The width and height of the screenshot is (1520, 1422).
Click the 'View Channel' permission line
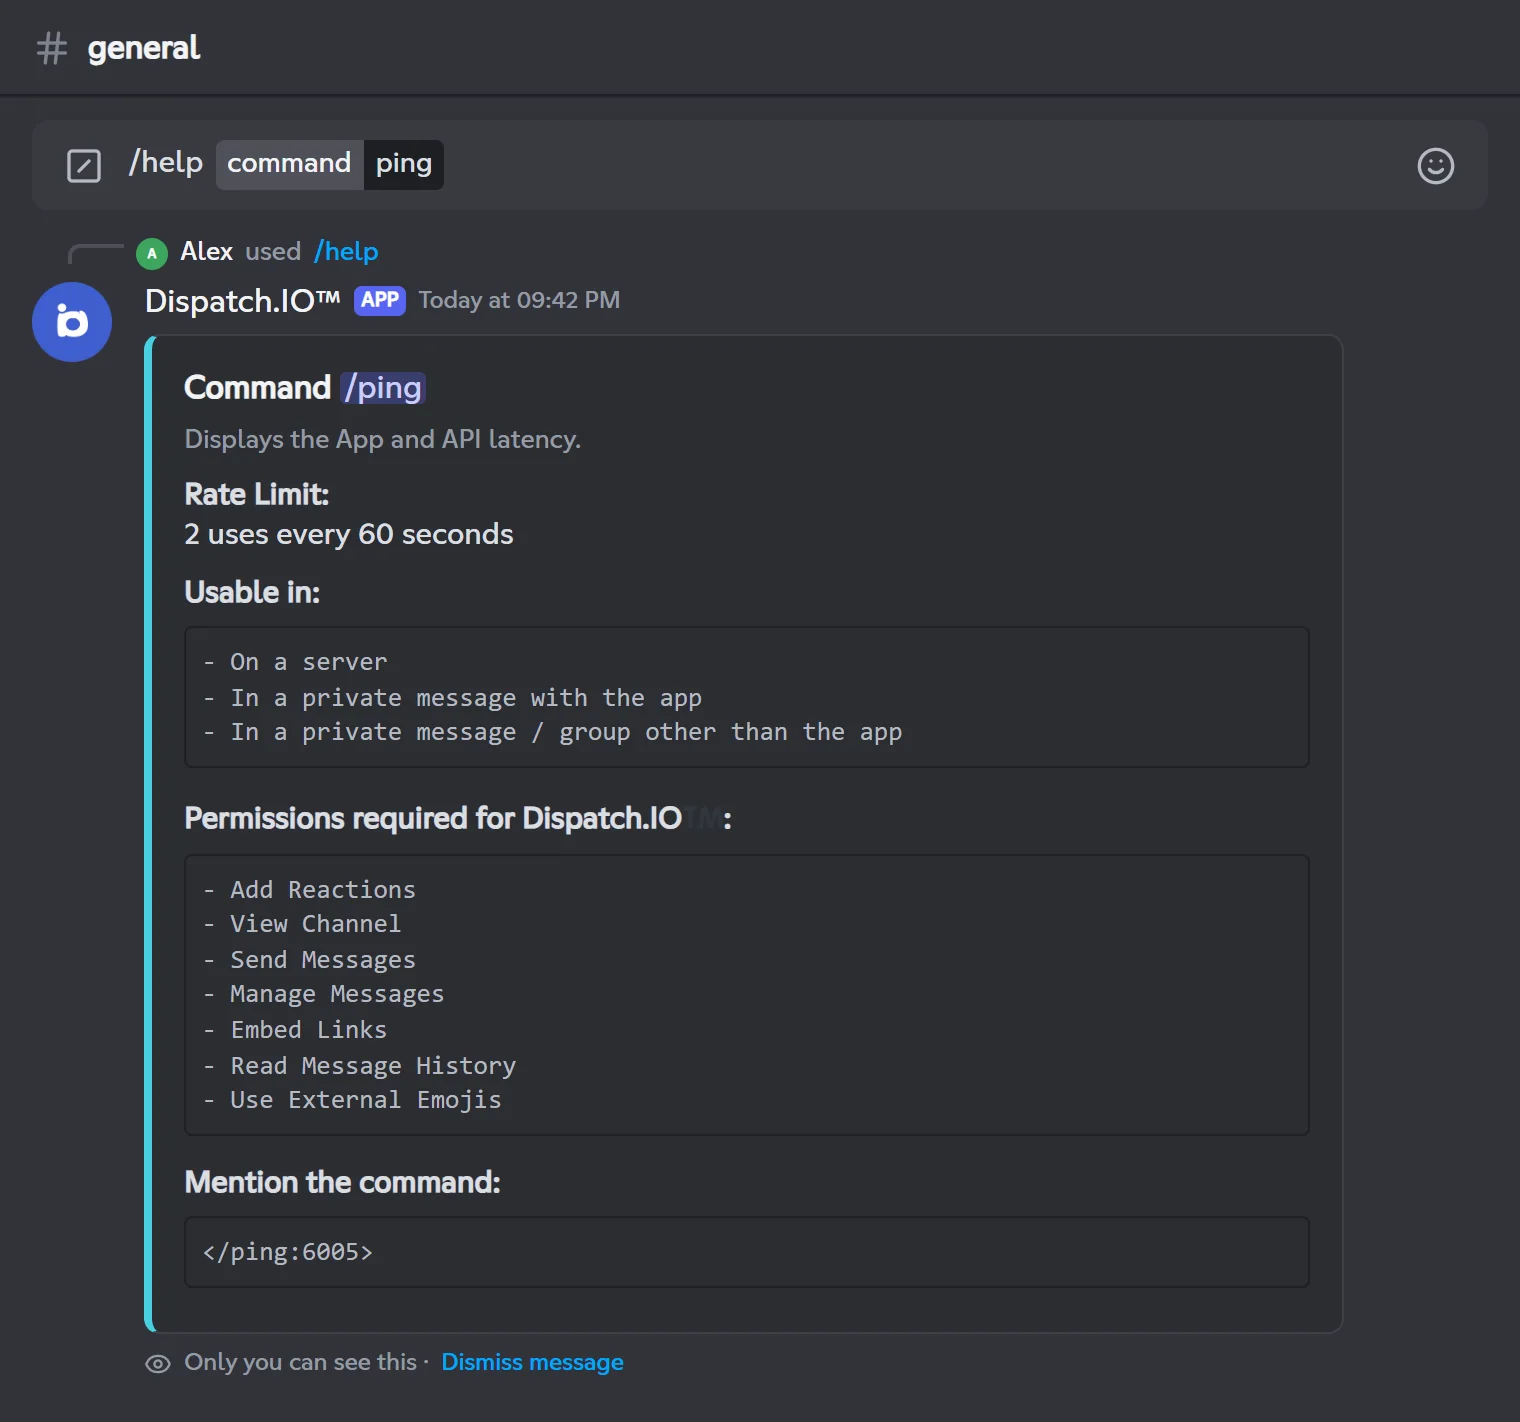(x=302, y=924)
